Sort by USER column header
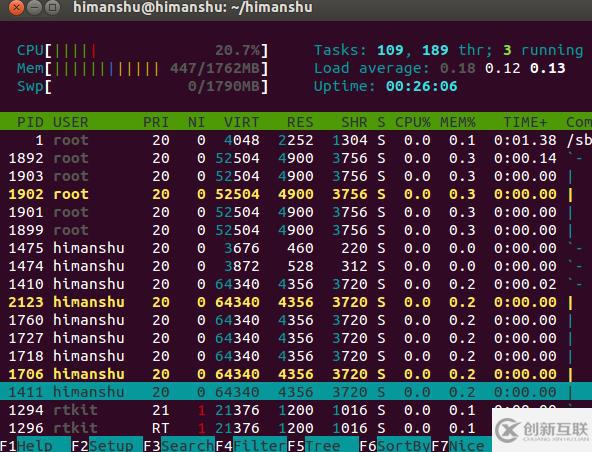 coord(71,122)
